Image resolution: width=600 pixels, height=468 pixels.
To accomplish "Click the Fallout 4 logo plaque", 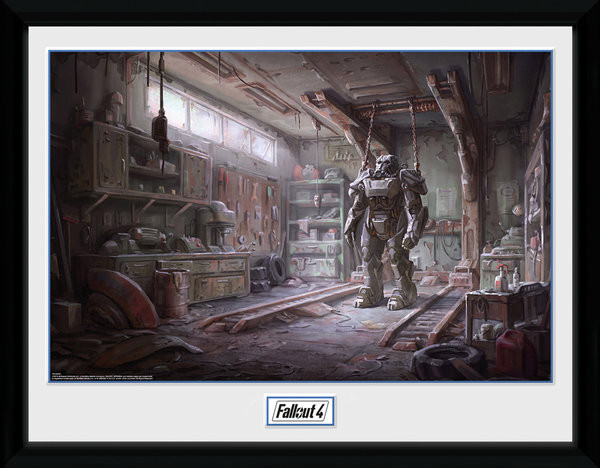I will click(300, 410).
